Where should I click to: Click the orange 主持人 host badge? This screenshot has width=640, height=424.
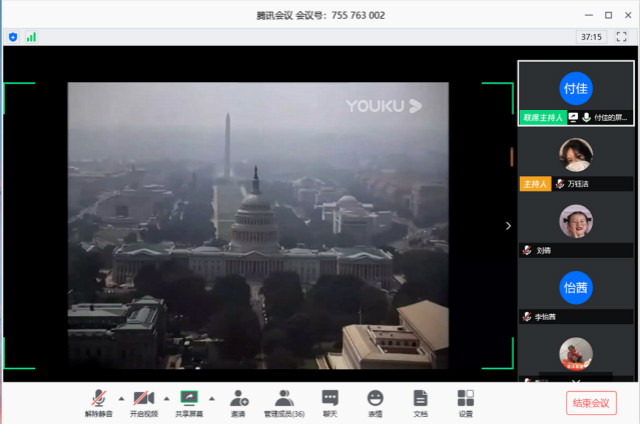pyautogui.click(x=535, y=184)
